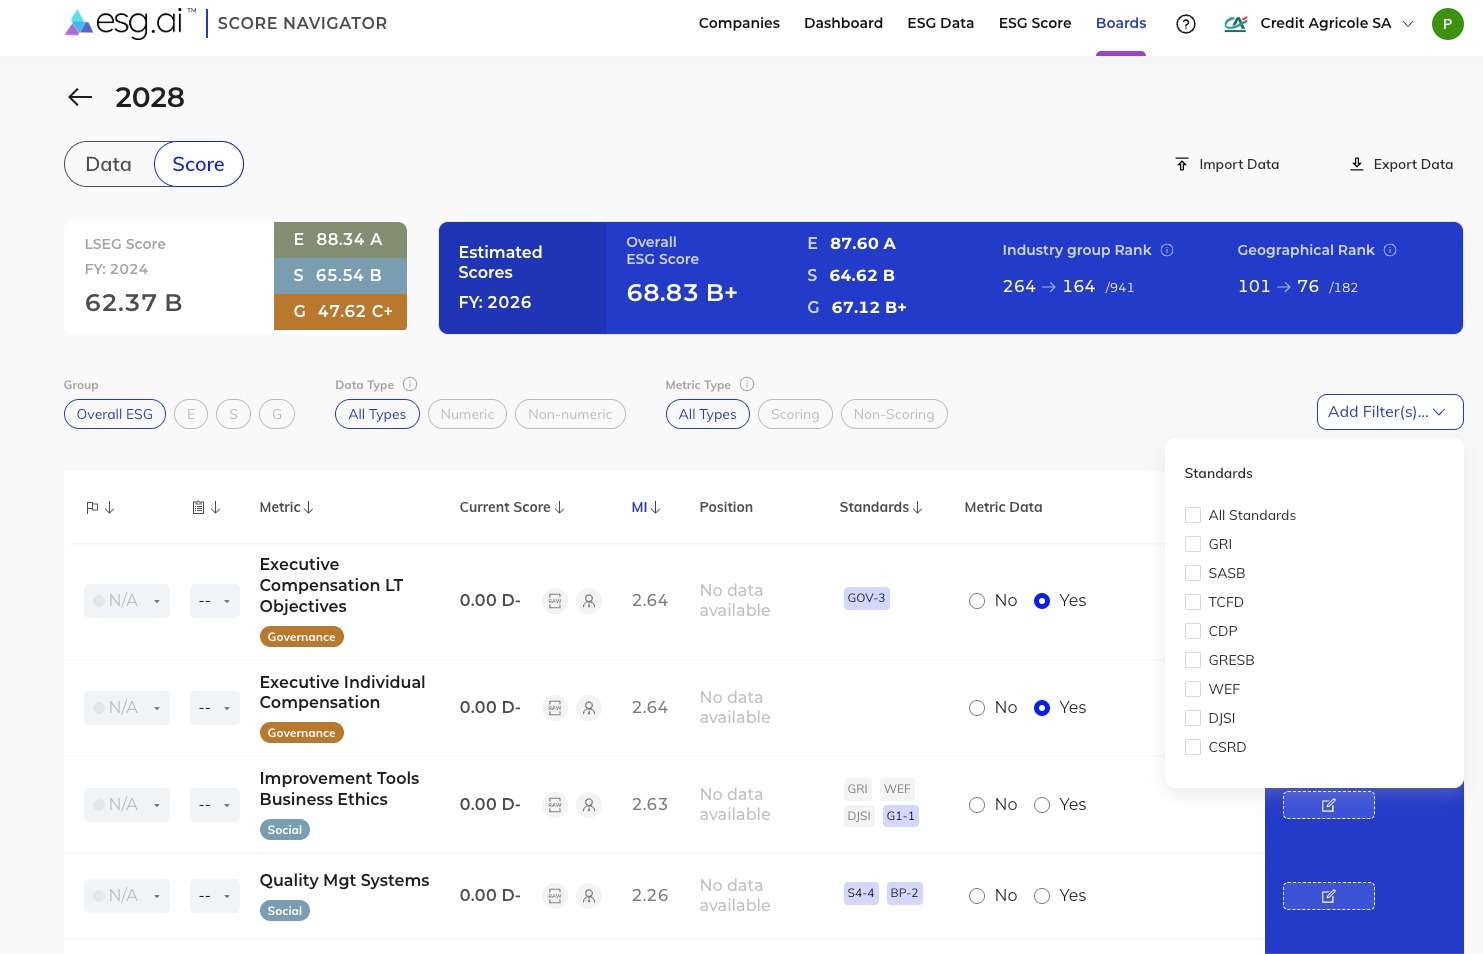Image resolution: width=1483 pixels, height=954 pixels.
Task: Click the analyst person icon on Quality Mgt Systems row
Action: click(x=589, y=896)
